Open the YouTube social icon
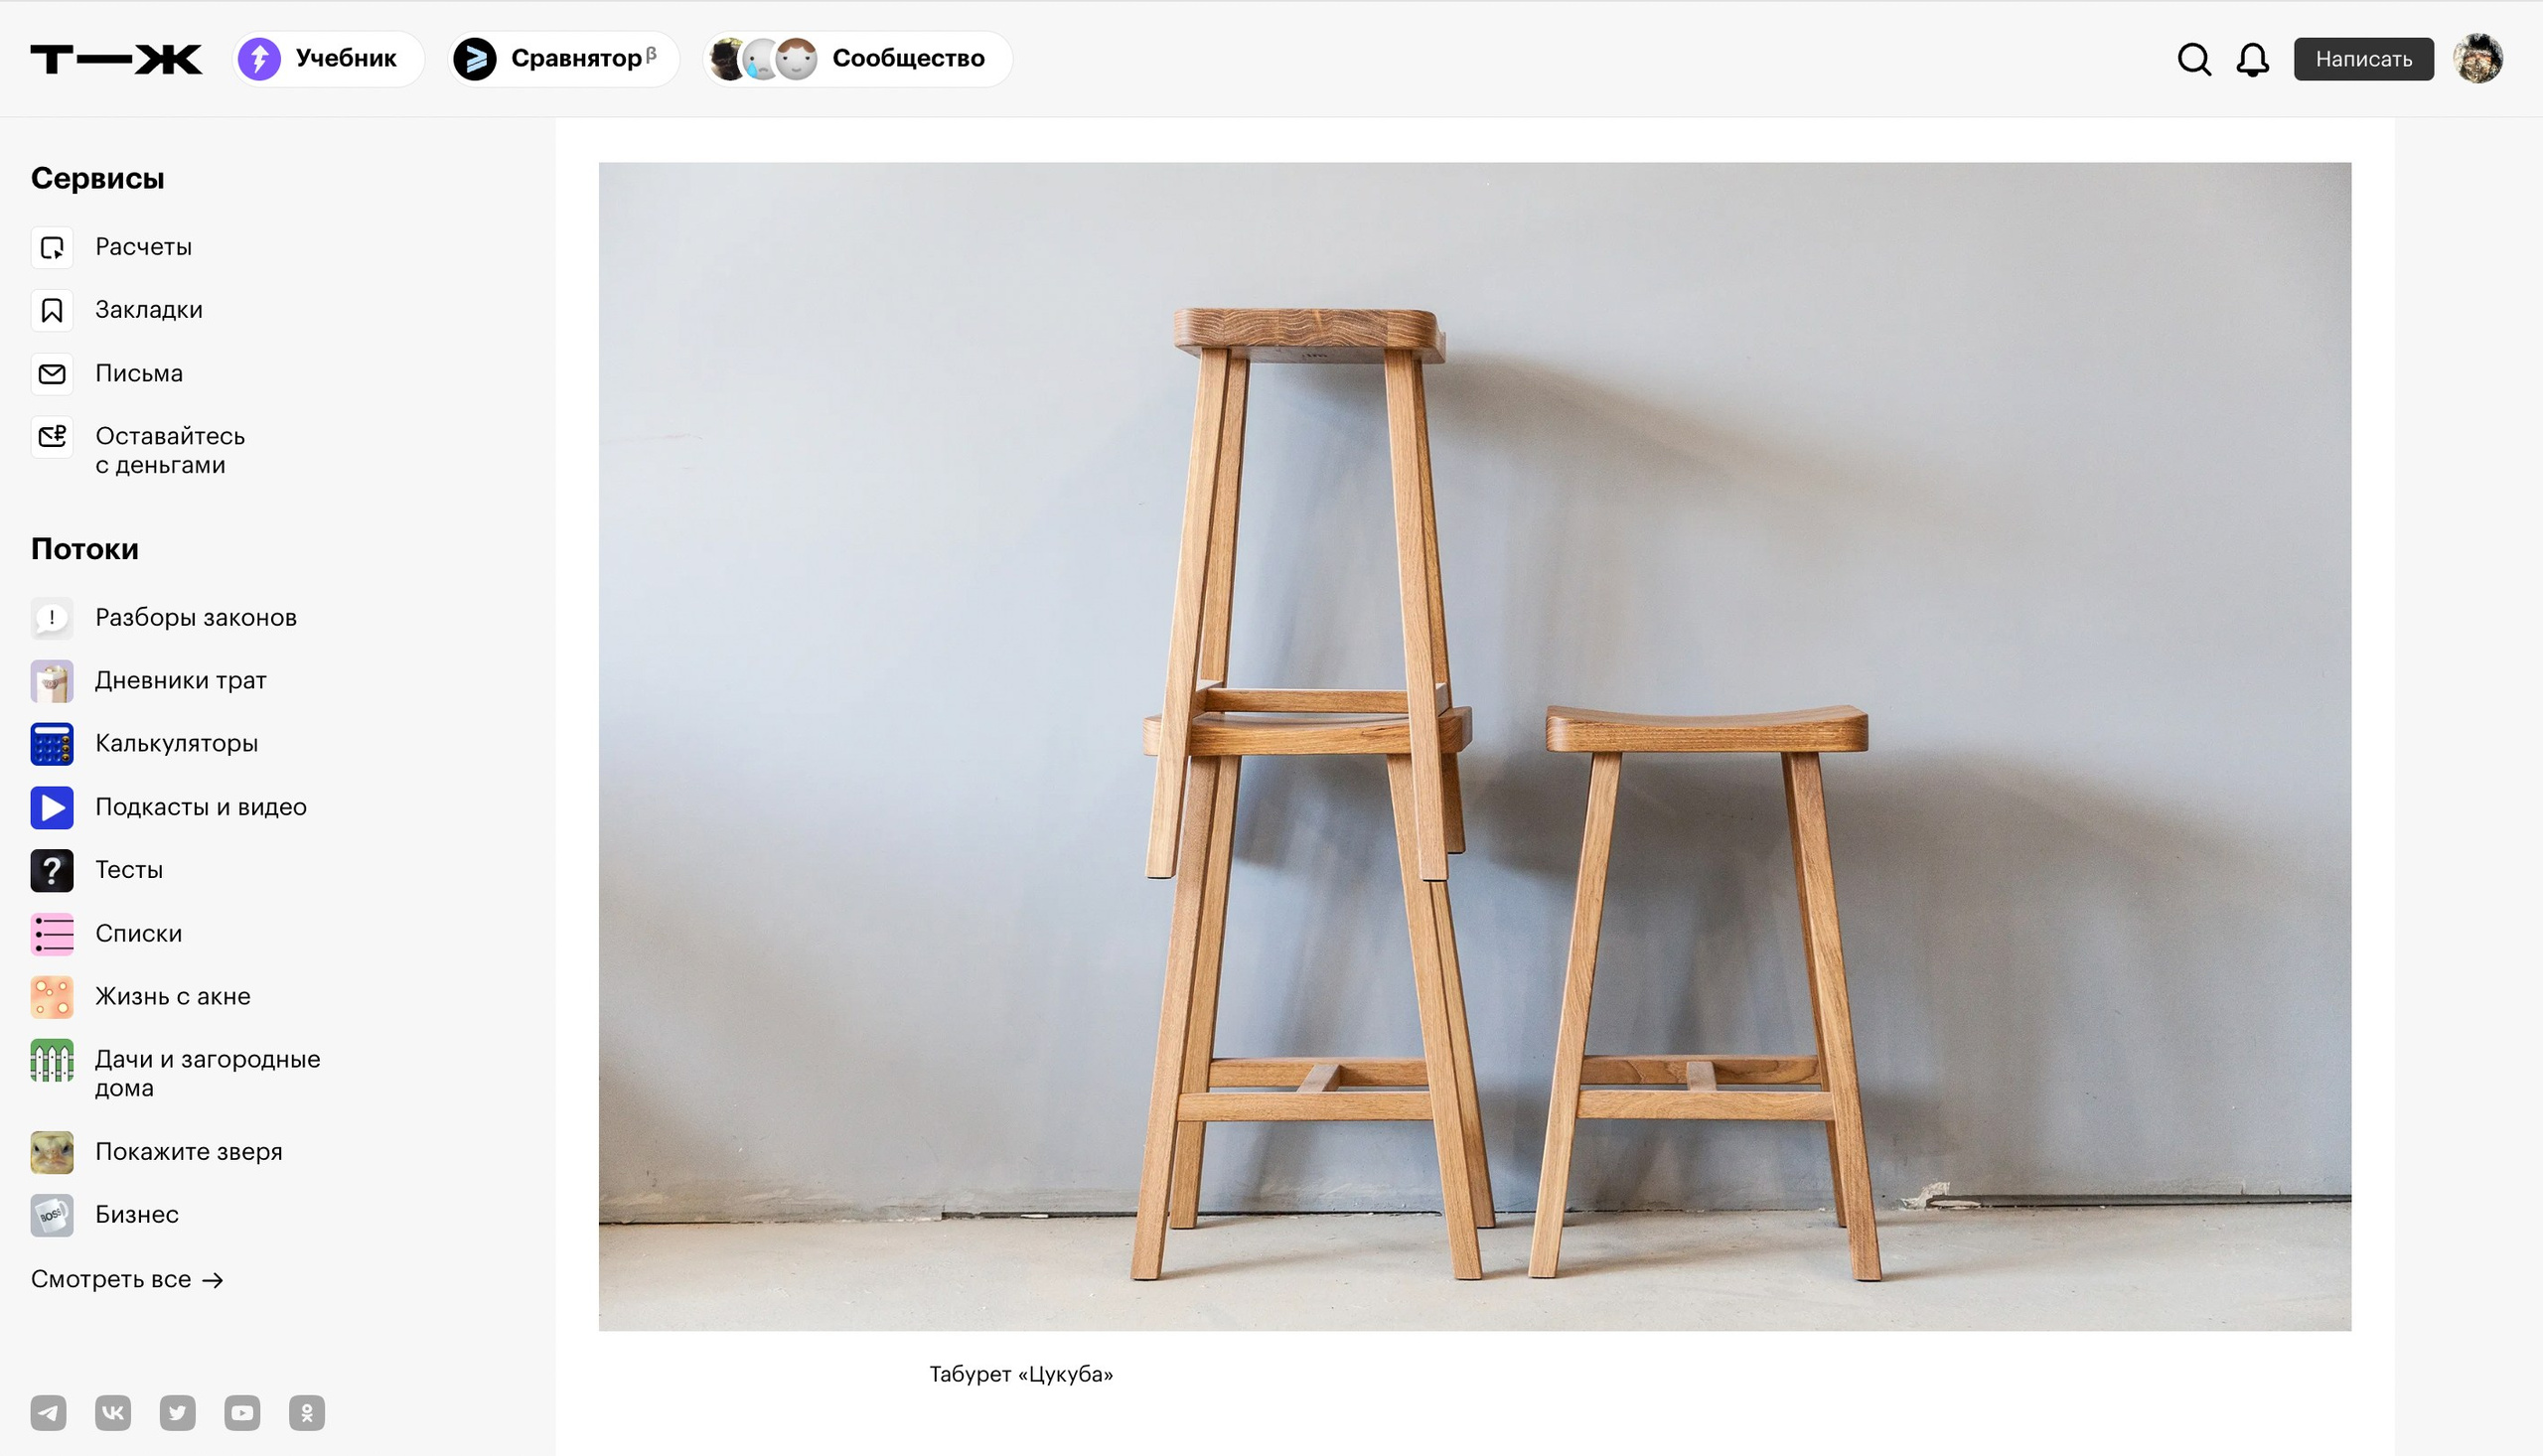The image size is (2543, 1456). pos(242,1412)
